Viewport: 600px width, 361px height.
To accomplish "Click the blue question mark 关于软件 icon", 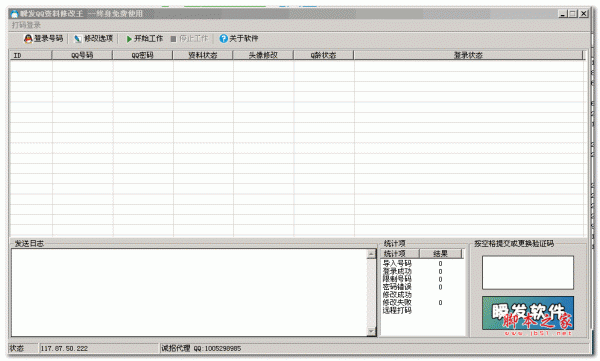I will 223,38.
